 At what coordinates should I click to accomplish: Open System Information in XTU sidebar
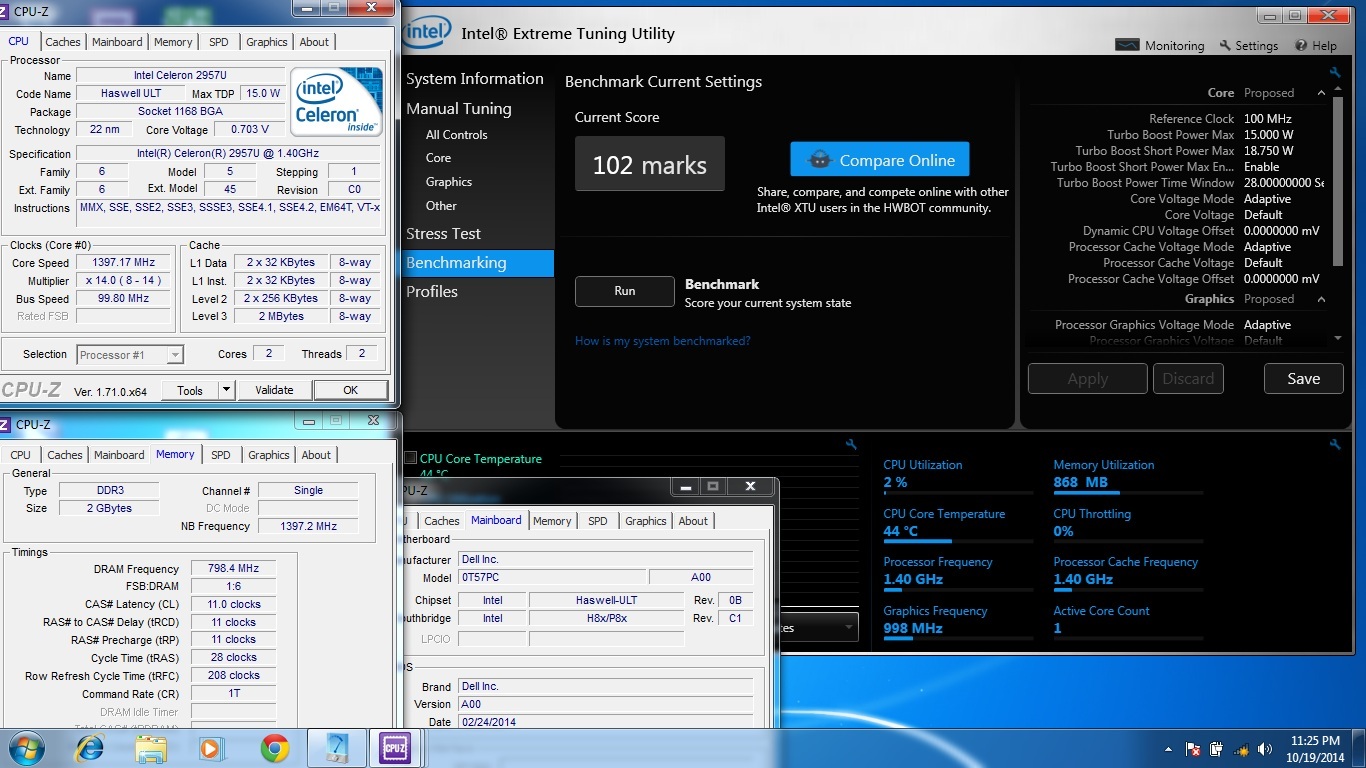[475, 79]
